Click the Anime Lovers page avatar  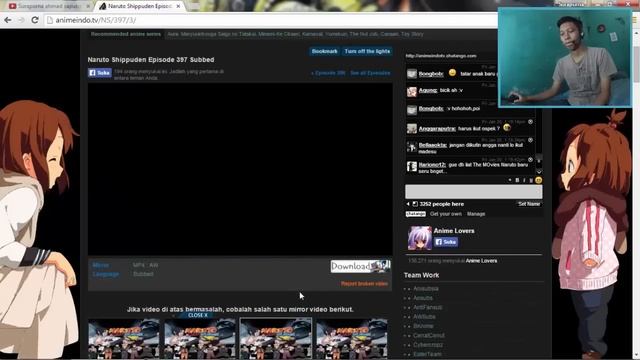420,238
